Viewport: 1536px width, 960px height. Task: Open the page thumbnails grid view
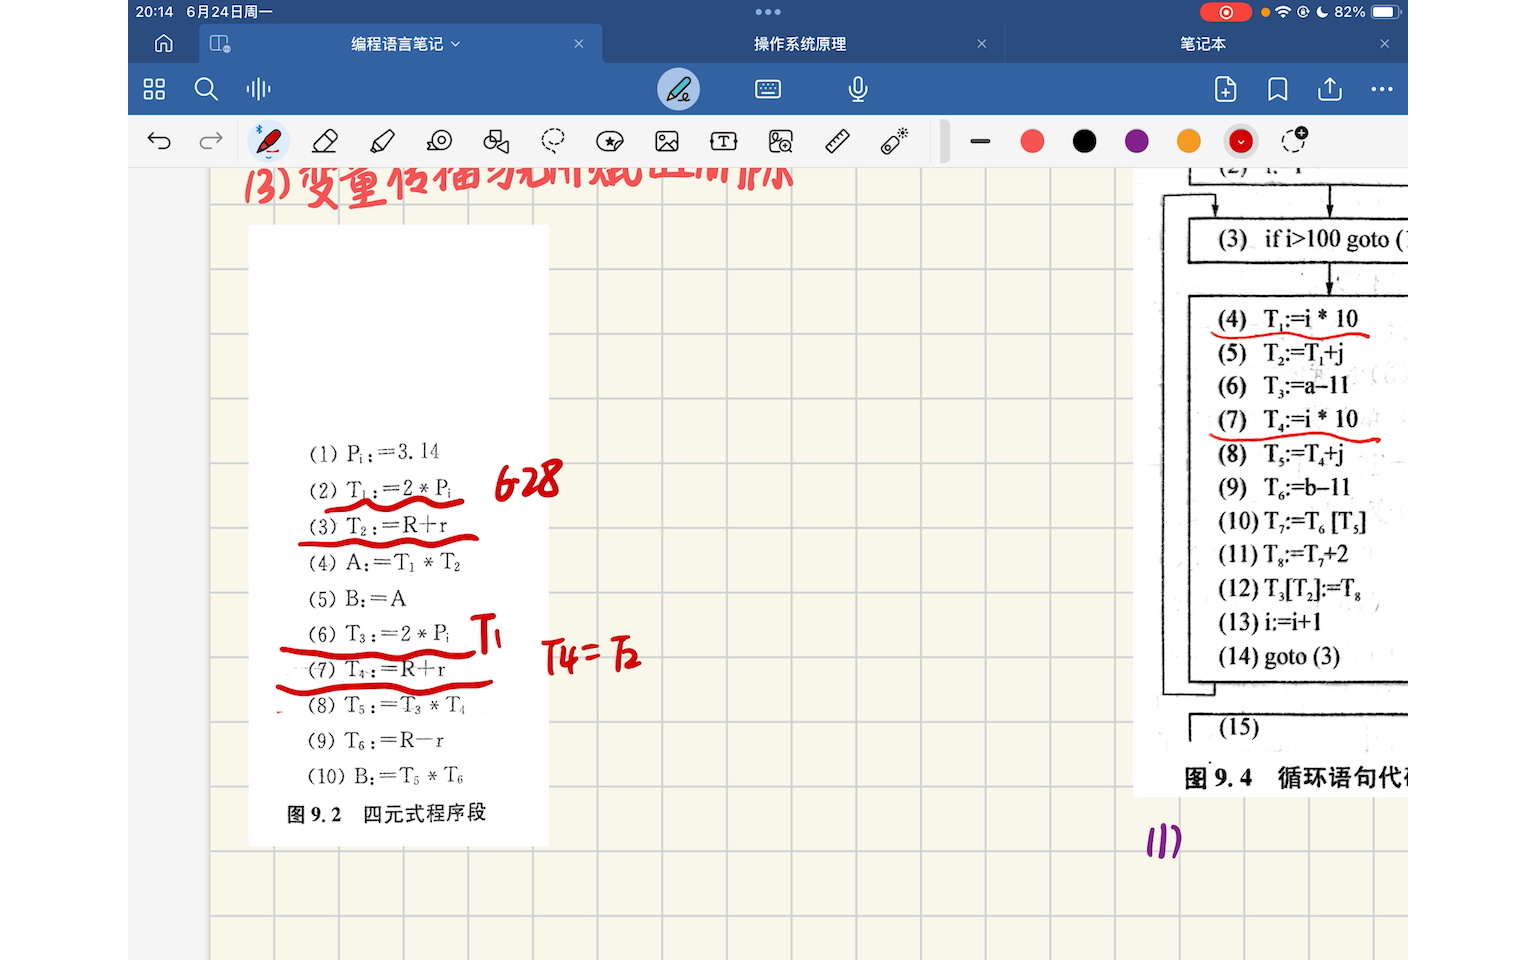(x=154, y=89)
